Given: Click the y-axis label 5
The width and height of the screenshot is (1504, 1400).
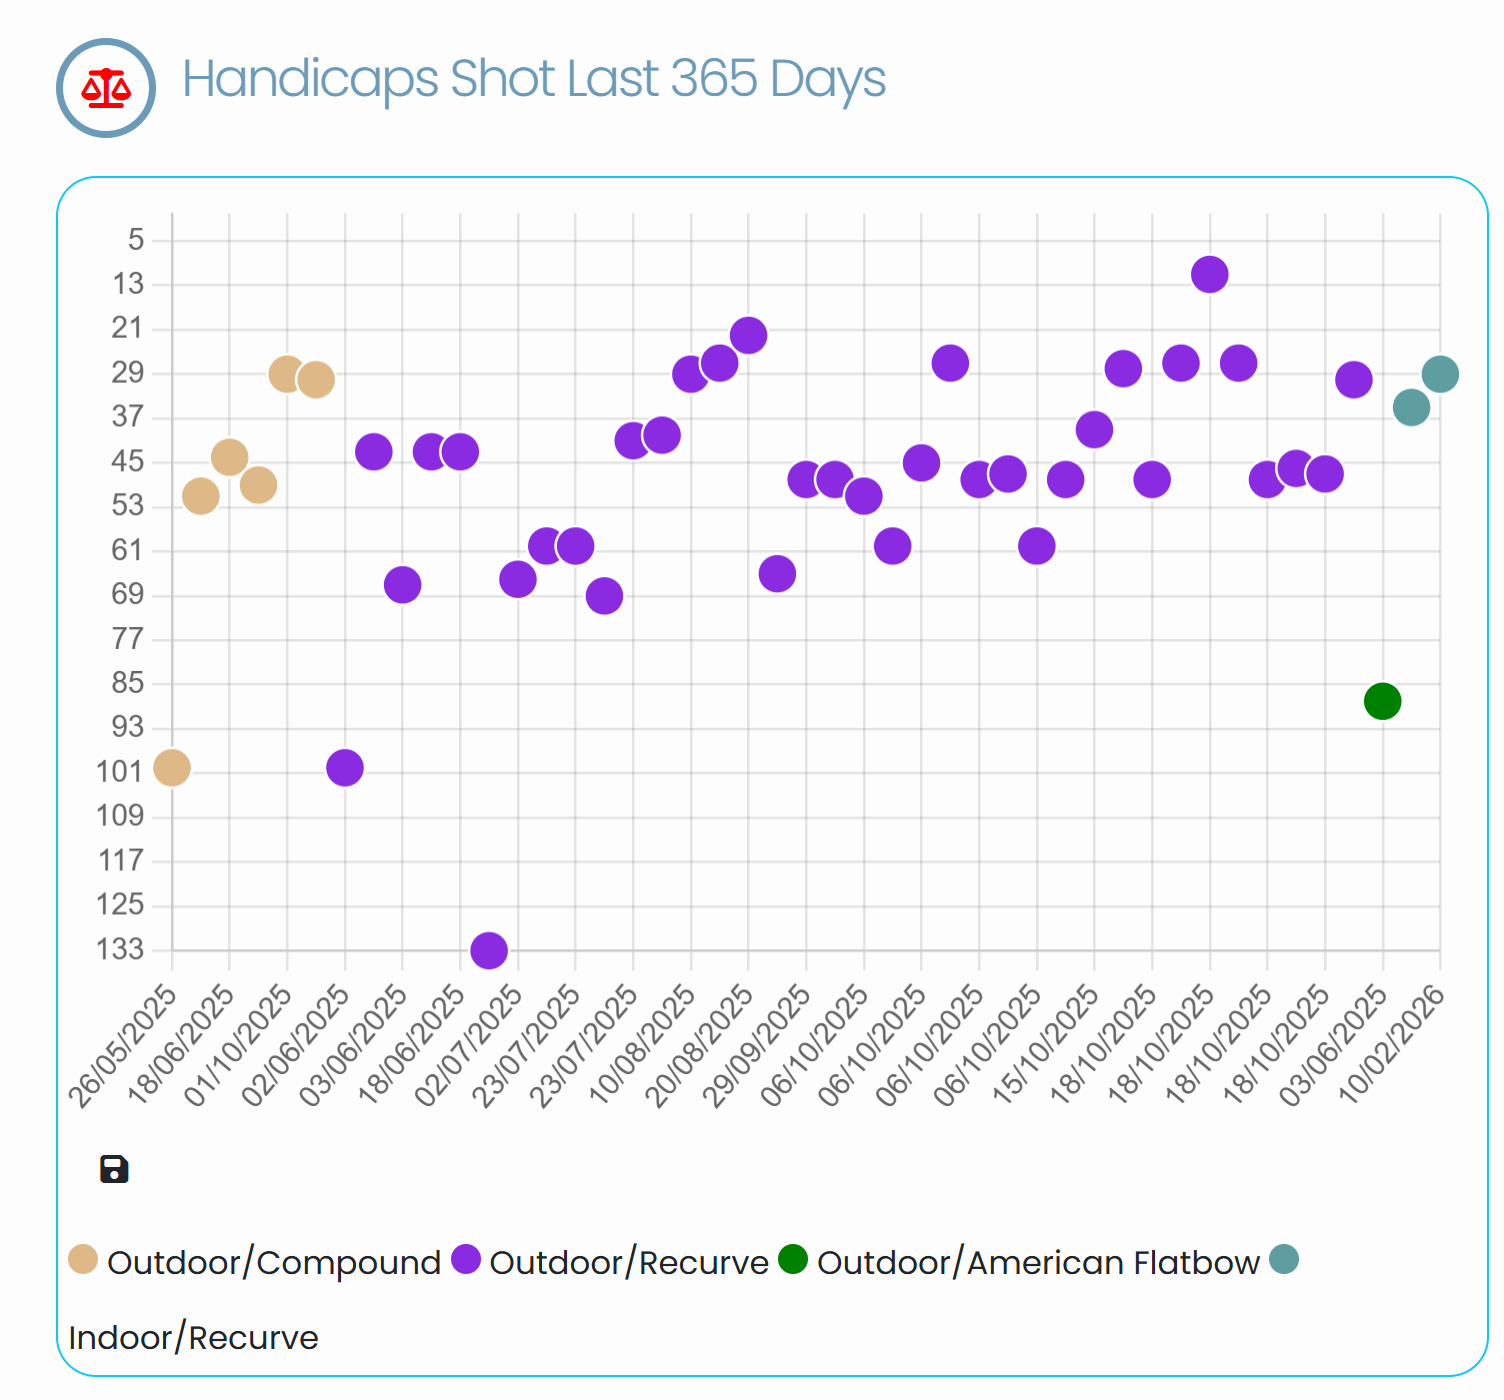Looking at the screenshot, I should pyautogui.click(x=136, y=240).
